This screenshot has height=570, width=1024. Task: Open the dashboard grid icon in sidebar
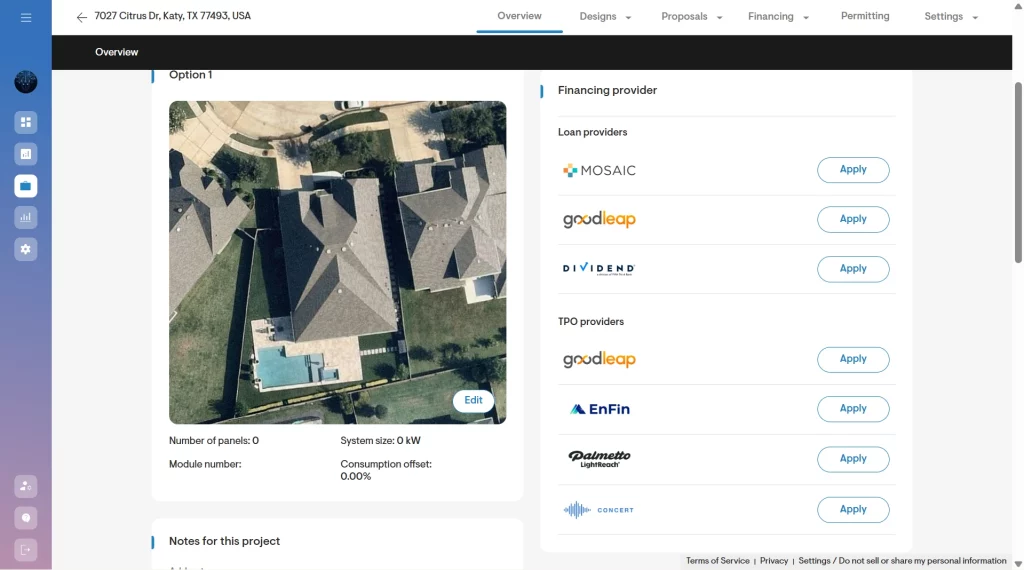26,122
